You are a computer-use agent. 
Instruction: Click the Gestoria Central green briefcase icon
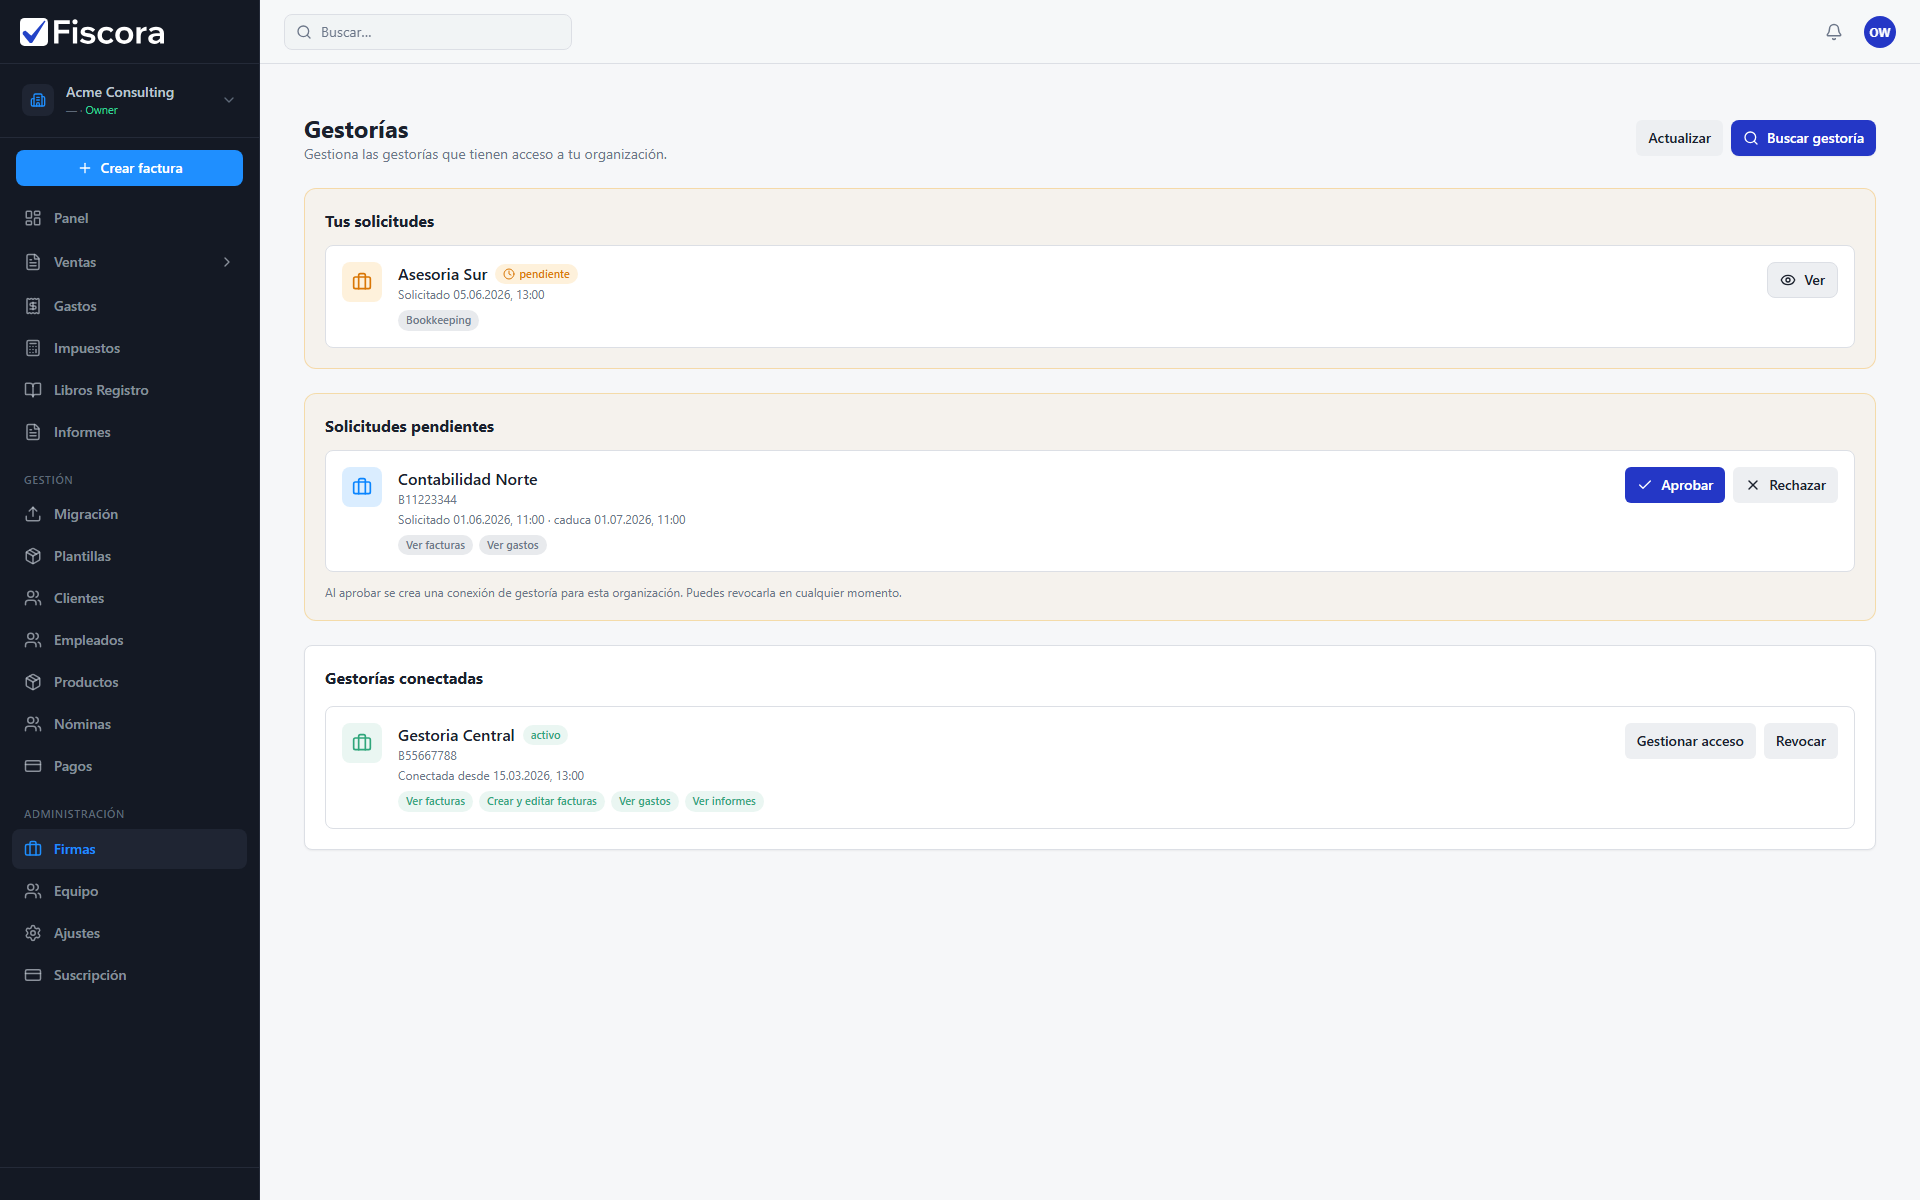pyautogui.click(x=362, y=743)
